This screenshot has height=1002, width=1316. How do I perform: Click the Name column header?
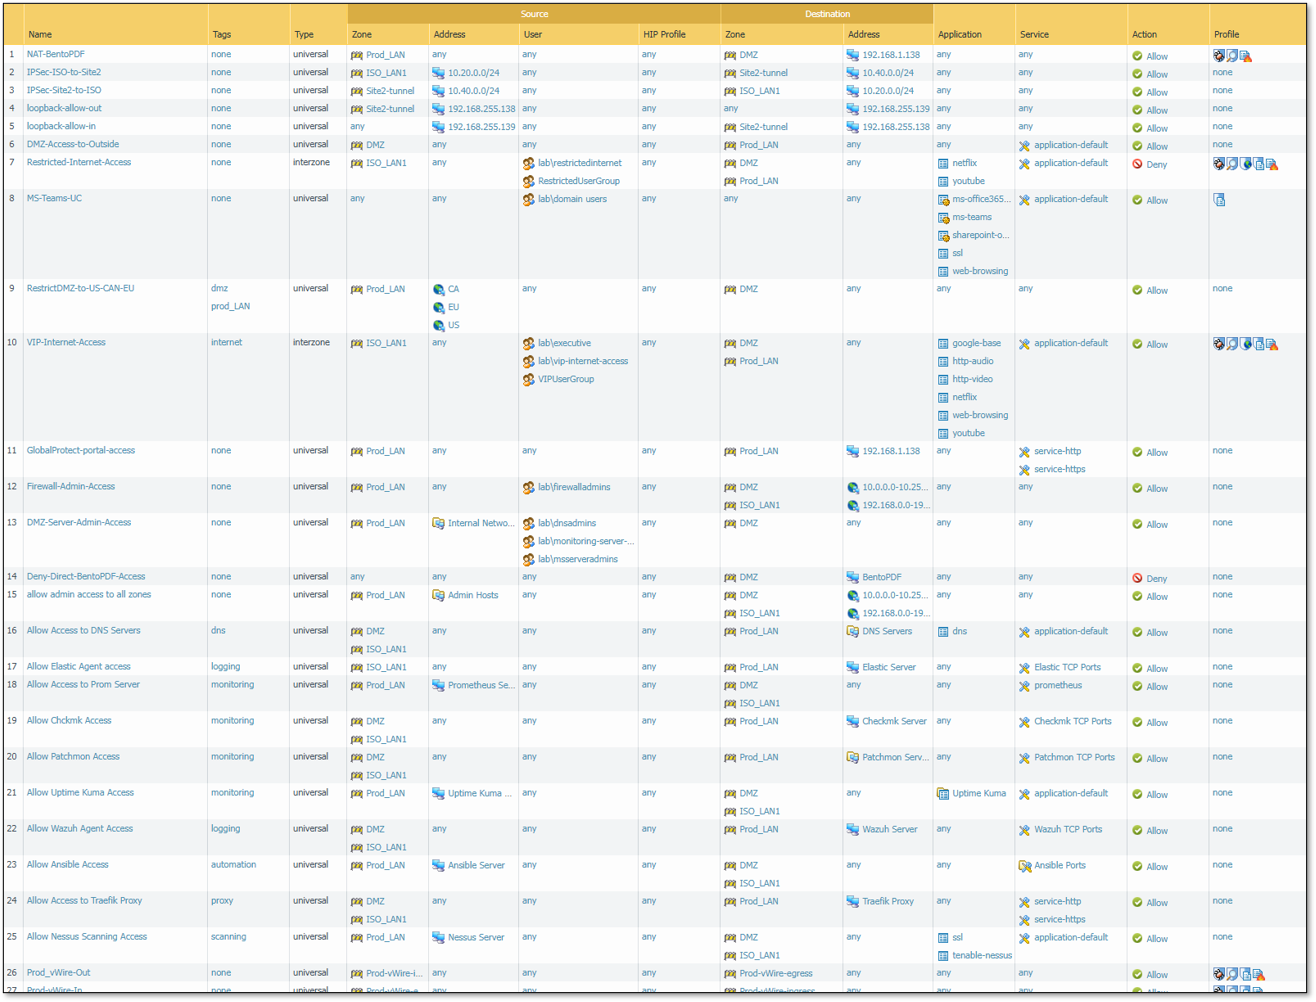[40, 34]
